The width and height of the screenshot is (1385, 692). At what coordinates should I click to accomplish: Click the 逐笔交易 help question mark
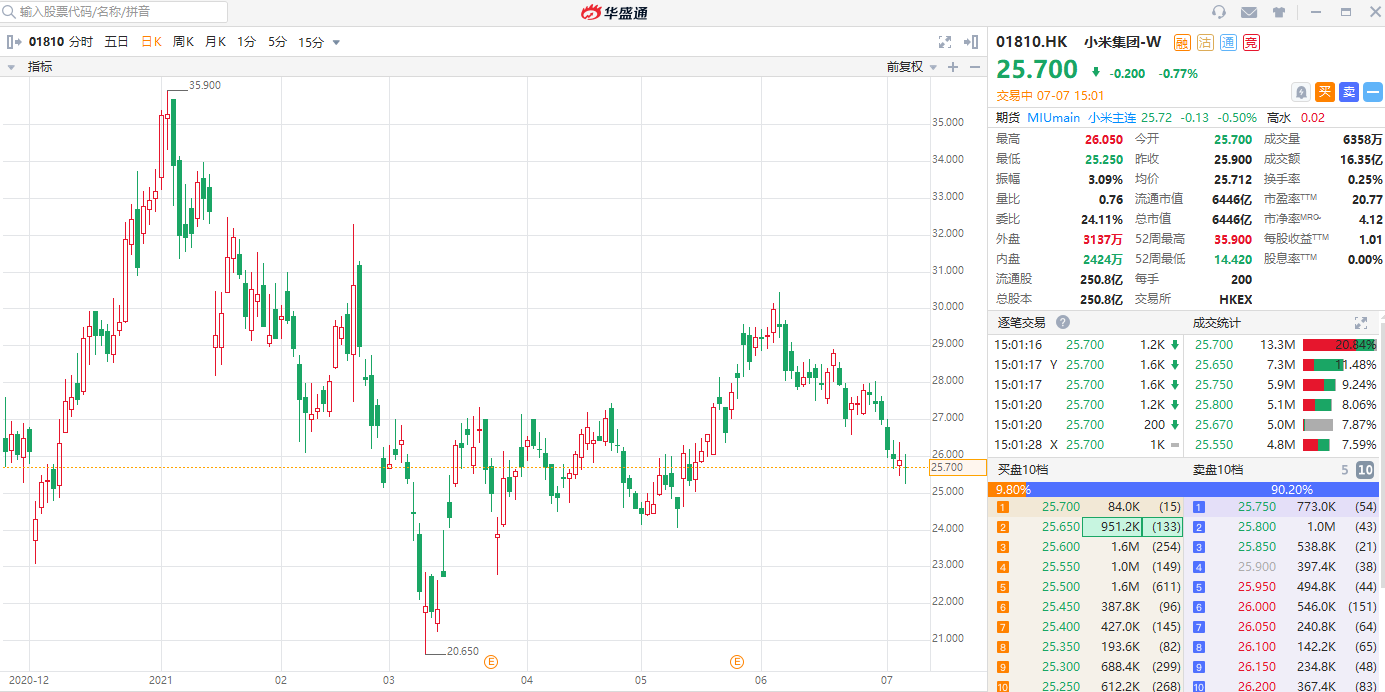[x=1063, y=322]
